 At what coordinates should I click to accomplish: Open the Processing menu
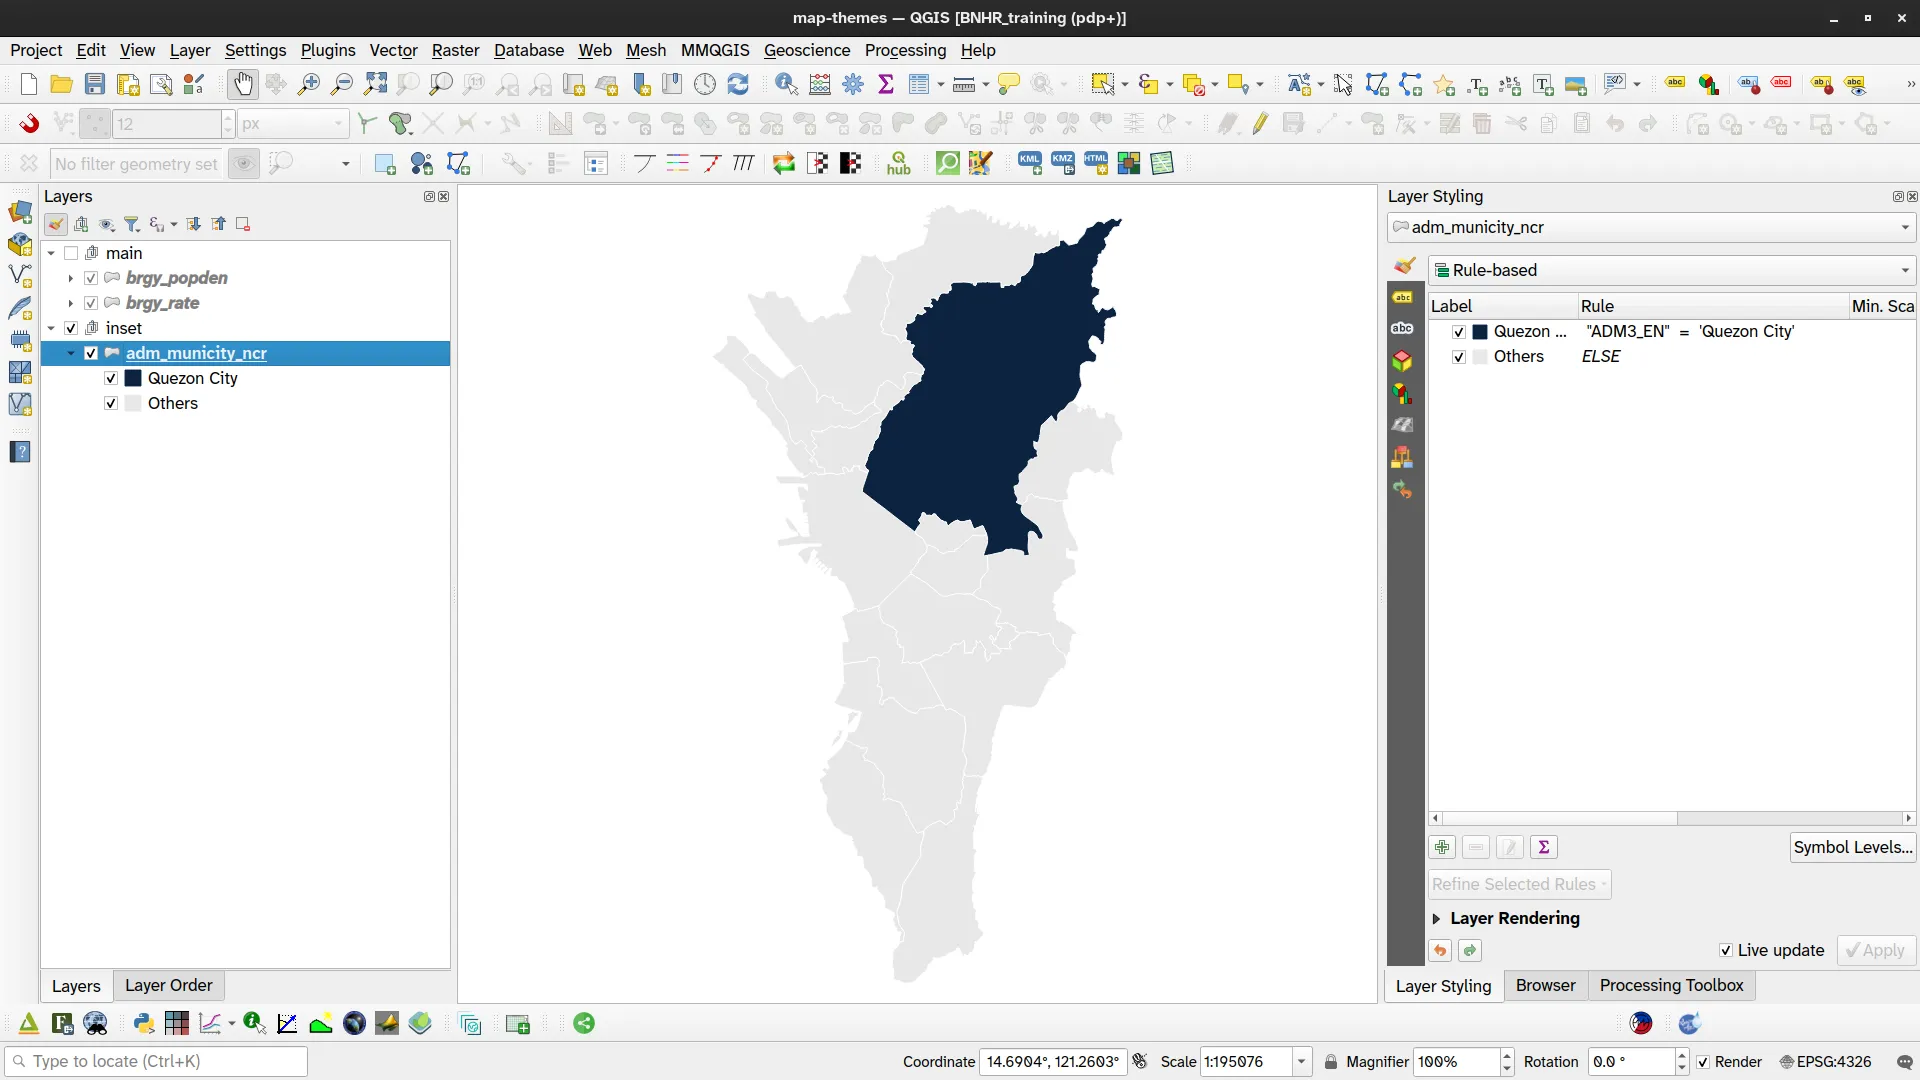[x=905, y=50]
